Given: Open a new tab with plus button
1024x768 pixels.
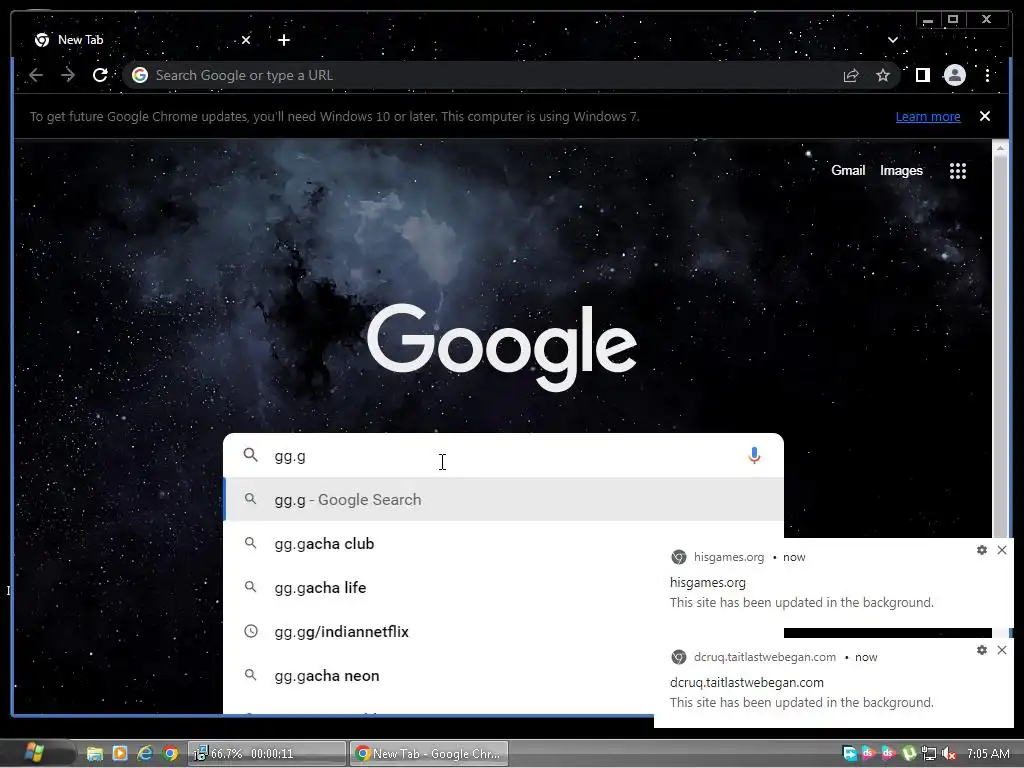Looking at the screenshot, I should pos(283,40).
